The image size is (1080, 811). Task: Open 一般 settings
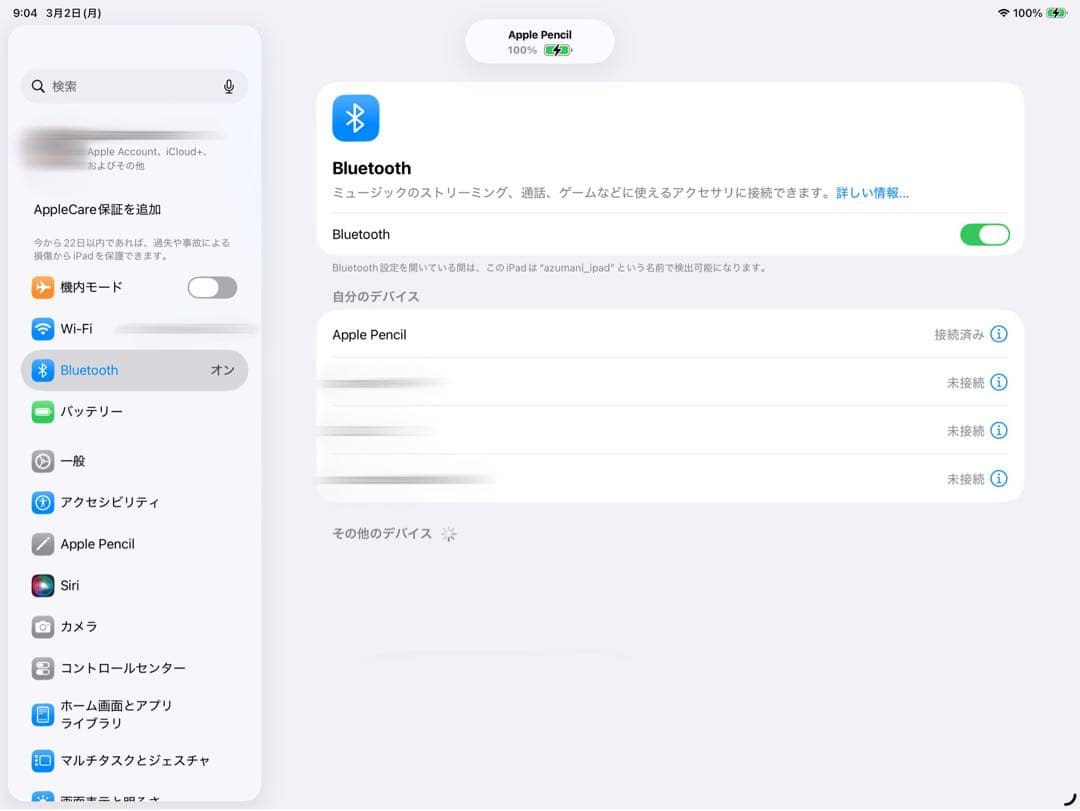[134, 461]
